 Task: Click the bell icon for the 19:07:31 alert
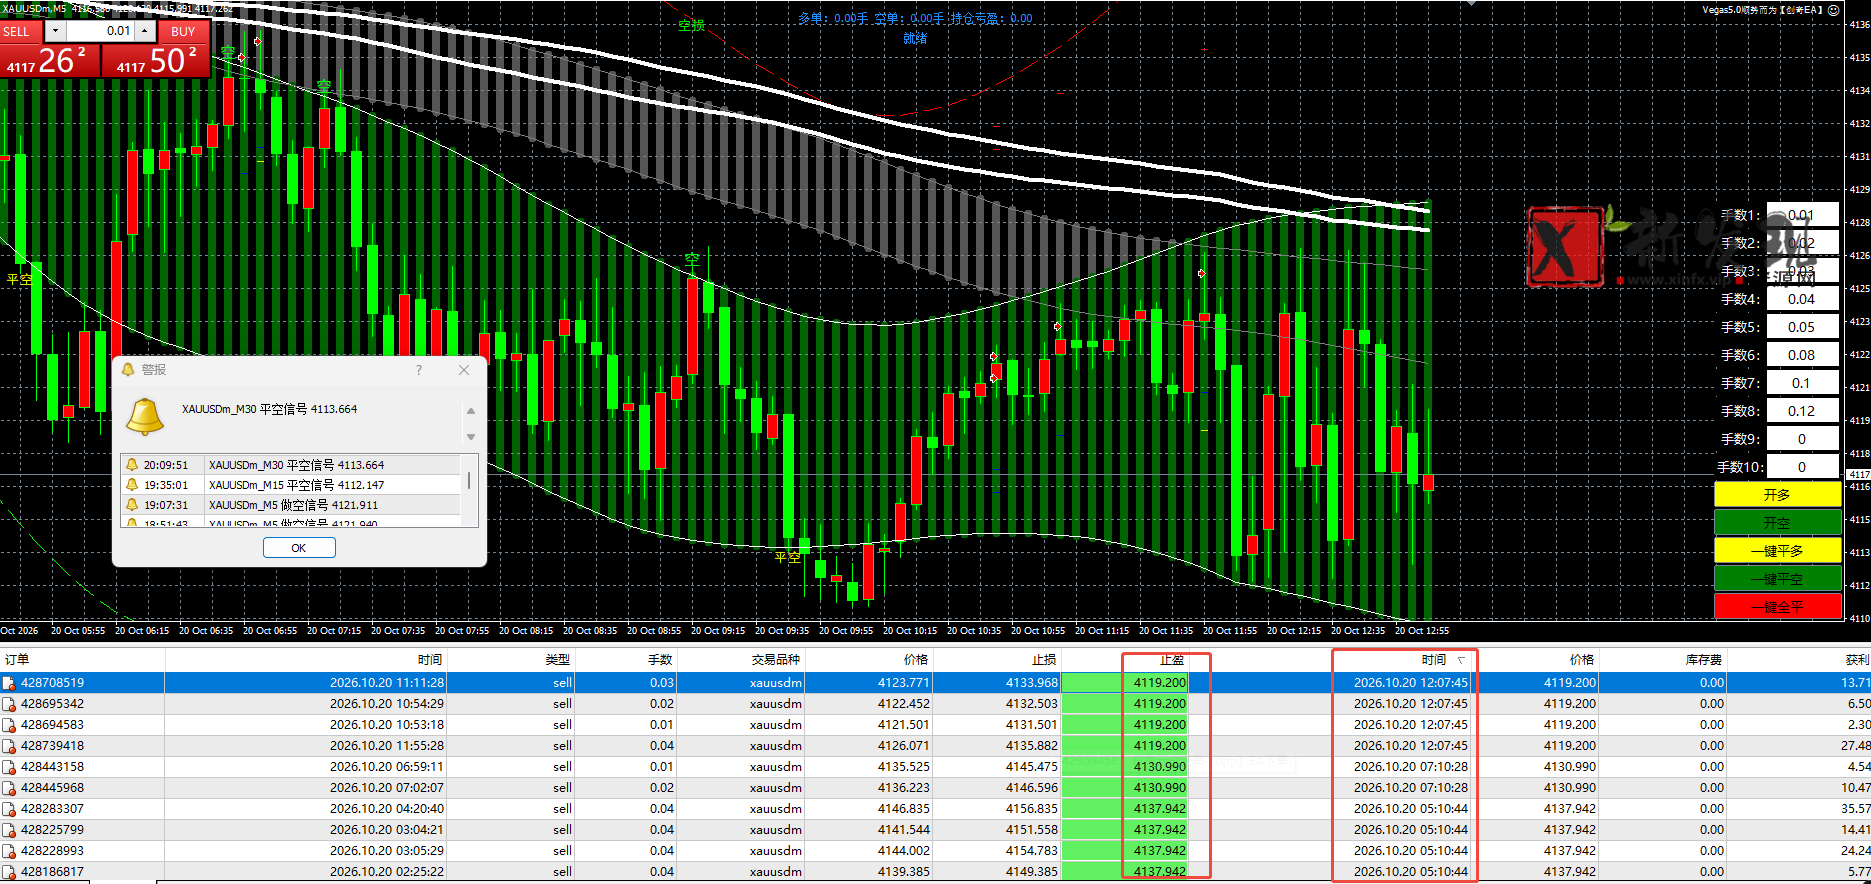[131, 505]
